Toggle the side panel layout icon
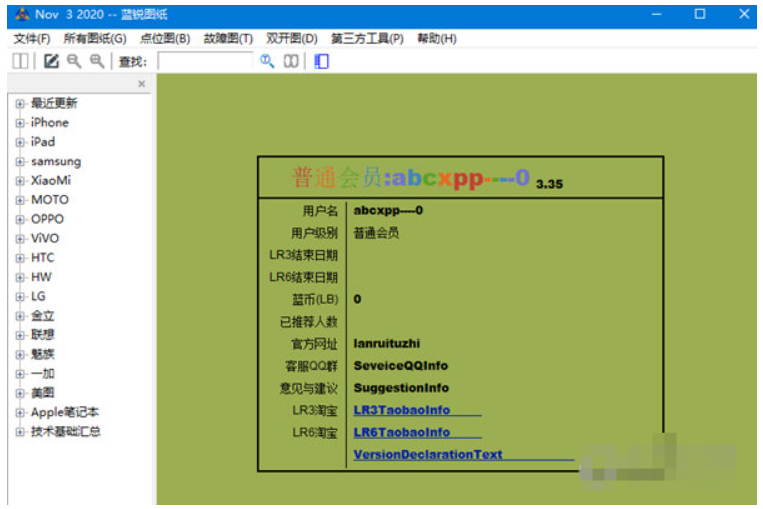763x509 pixels. click(x=20, y=61)
